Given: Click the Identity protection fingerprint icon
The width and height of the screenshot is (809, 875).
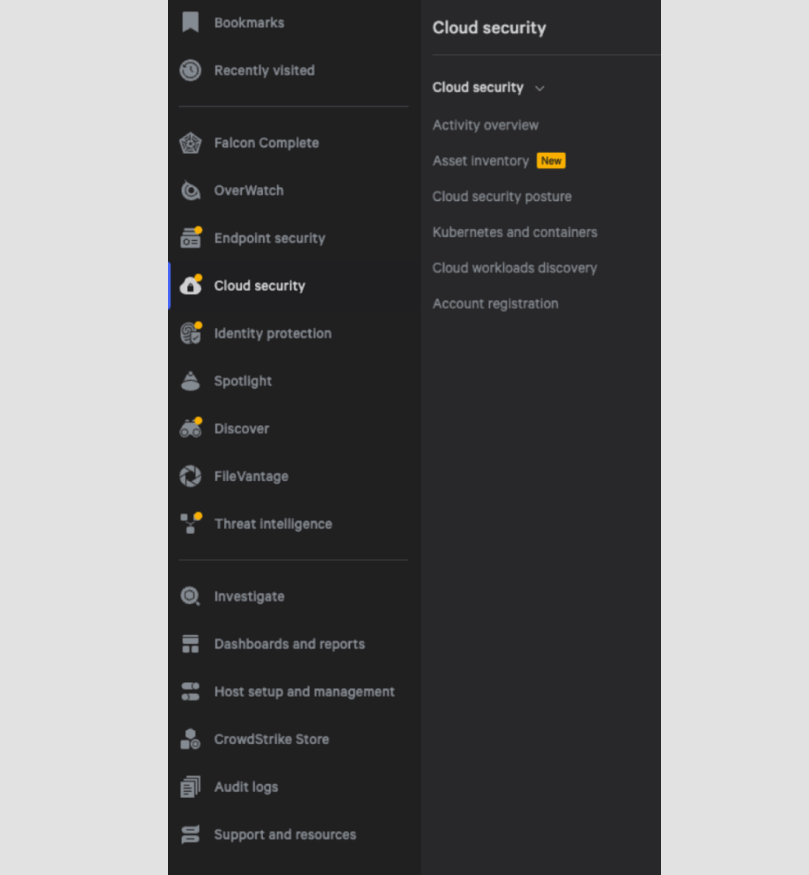Looking at the screenshot, I should click(x=190, y=334).
